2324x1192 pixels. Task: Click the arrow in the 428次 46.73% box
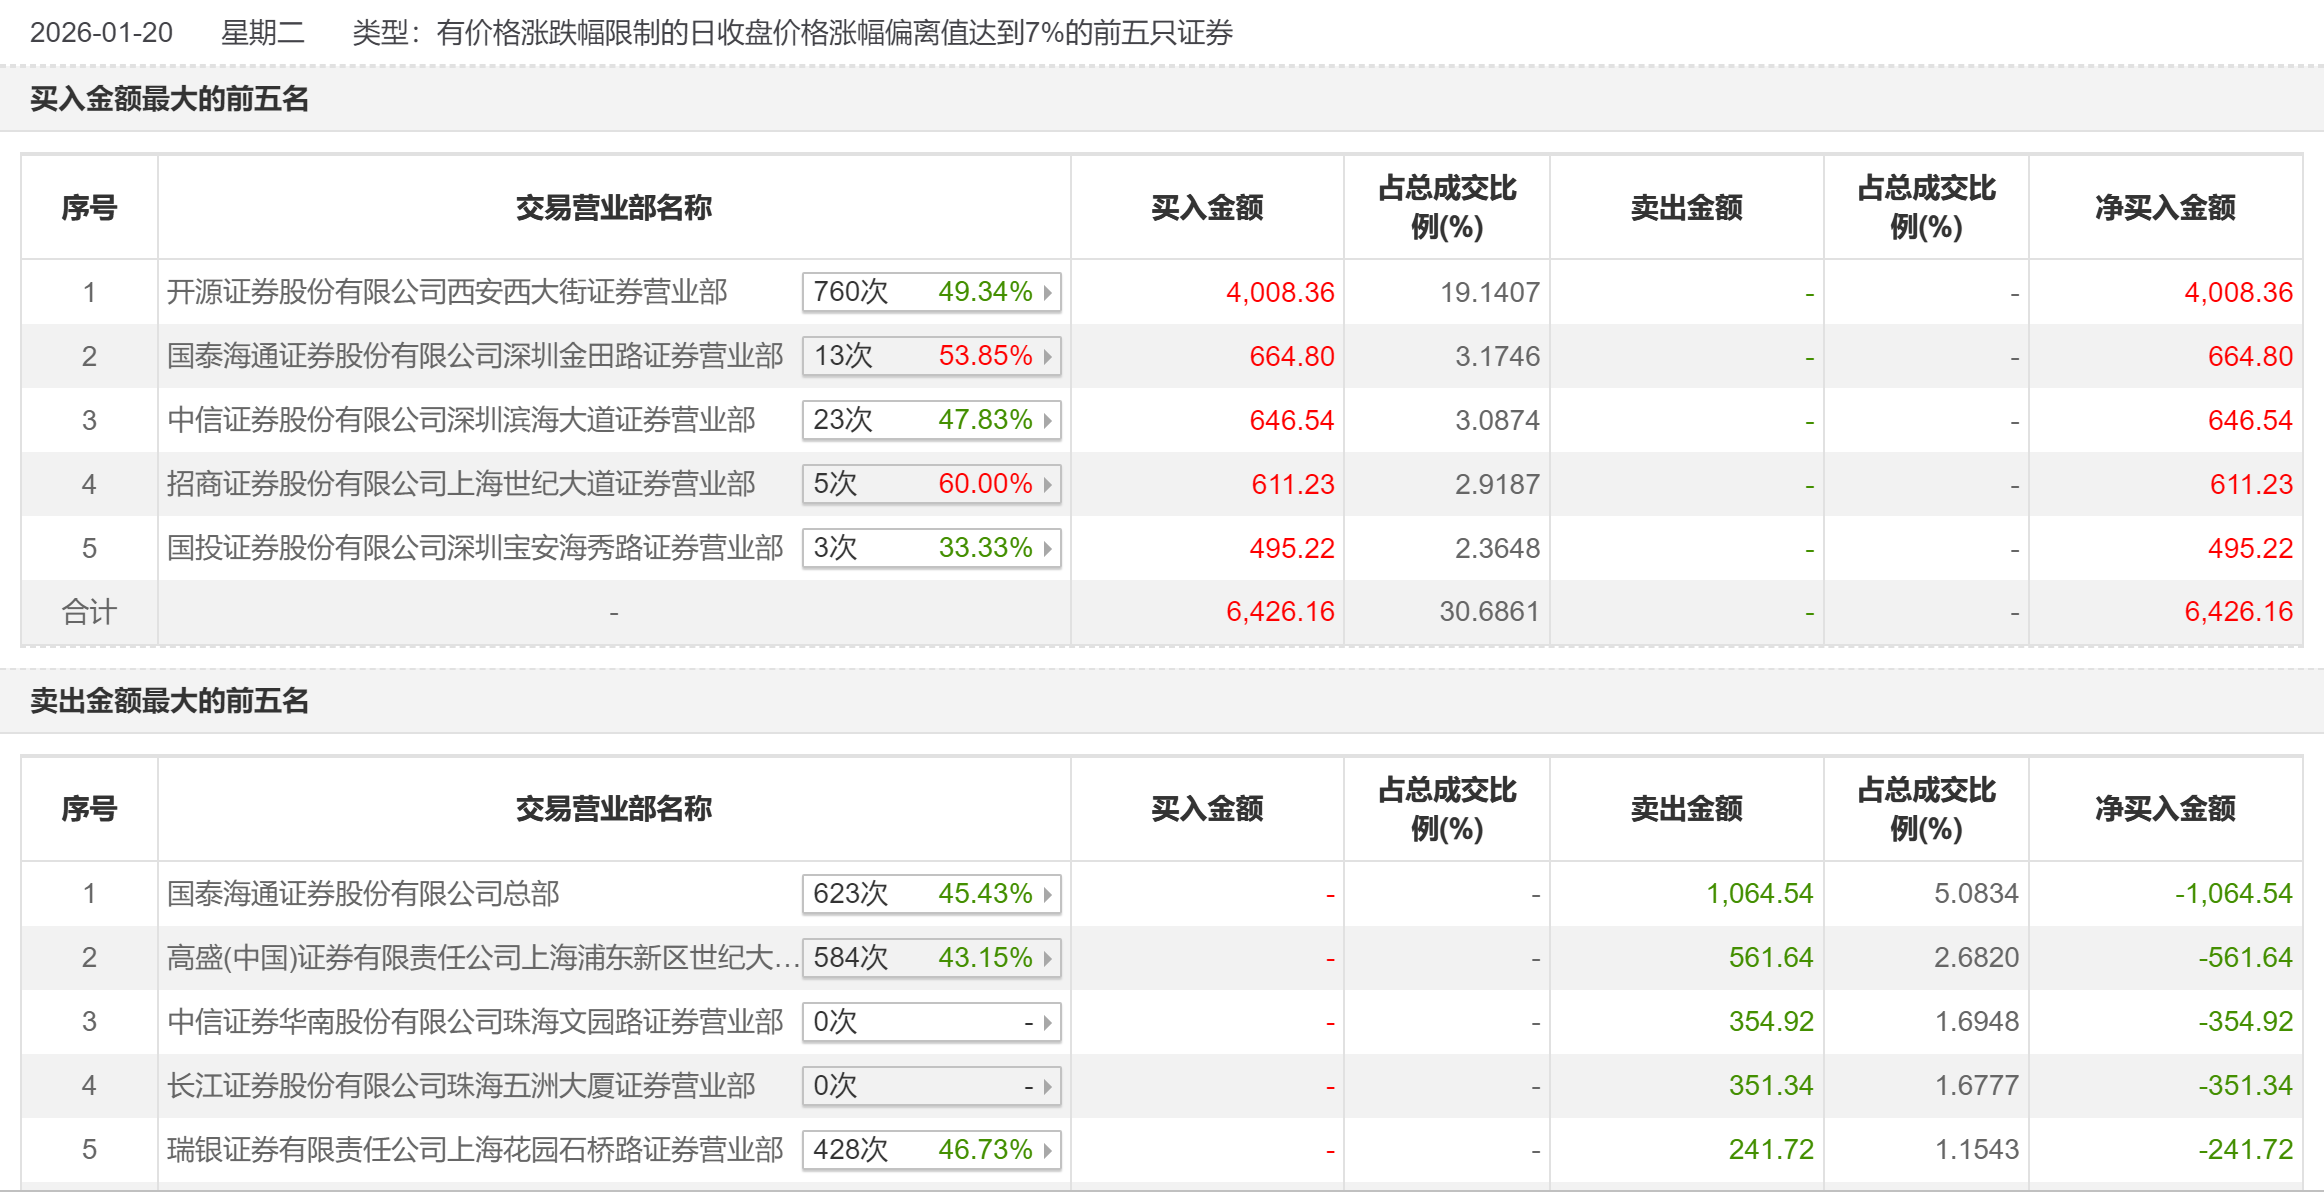click(x=1047, y=1150)
